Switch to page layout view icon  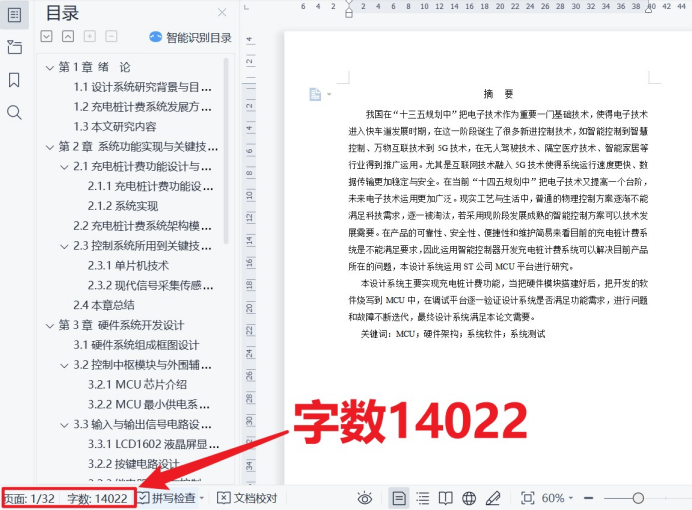pos(399,499)
